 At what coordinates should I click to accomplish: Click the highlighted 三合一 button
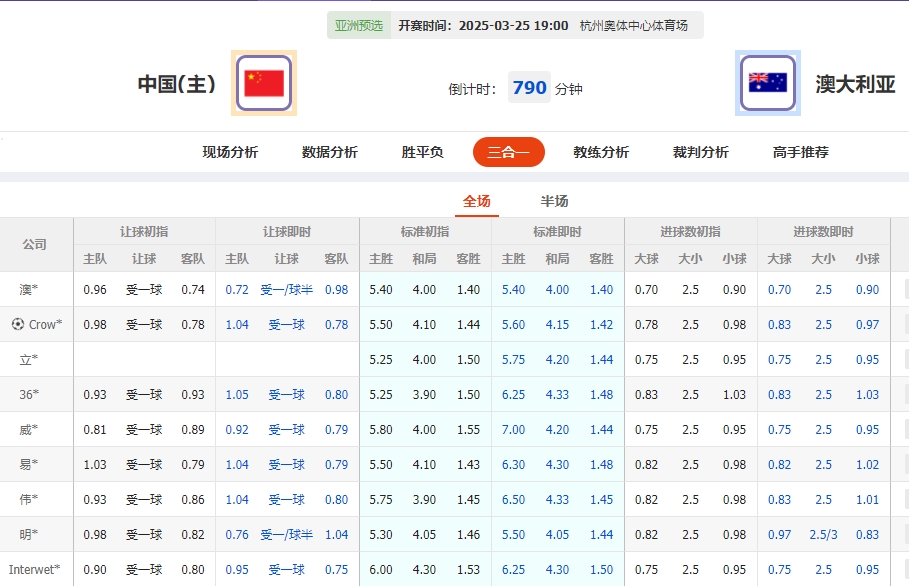click(x=508, y=152)
